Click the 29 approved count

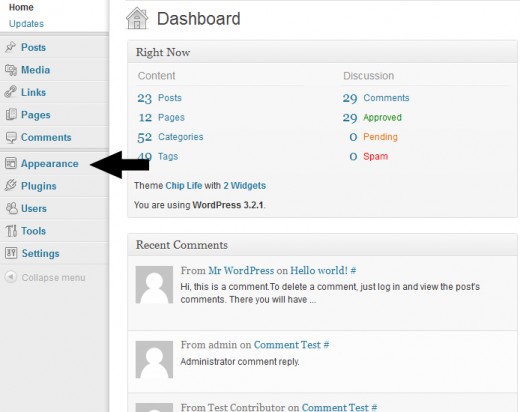click(x=350, y=117)
